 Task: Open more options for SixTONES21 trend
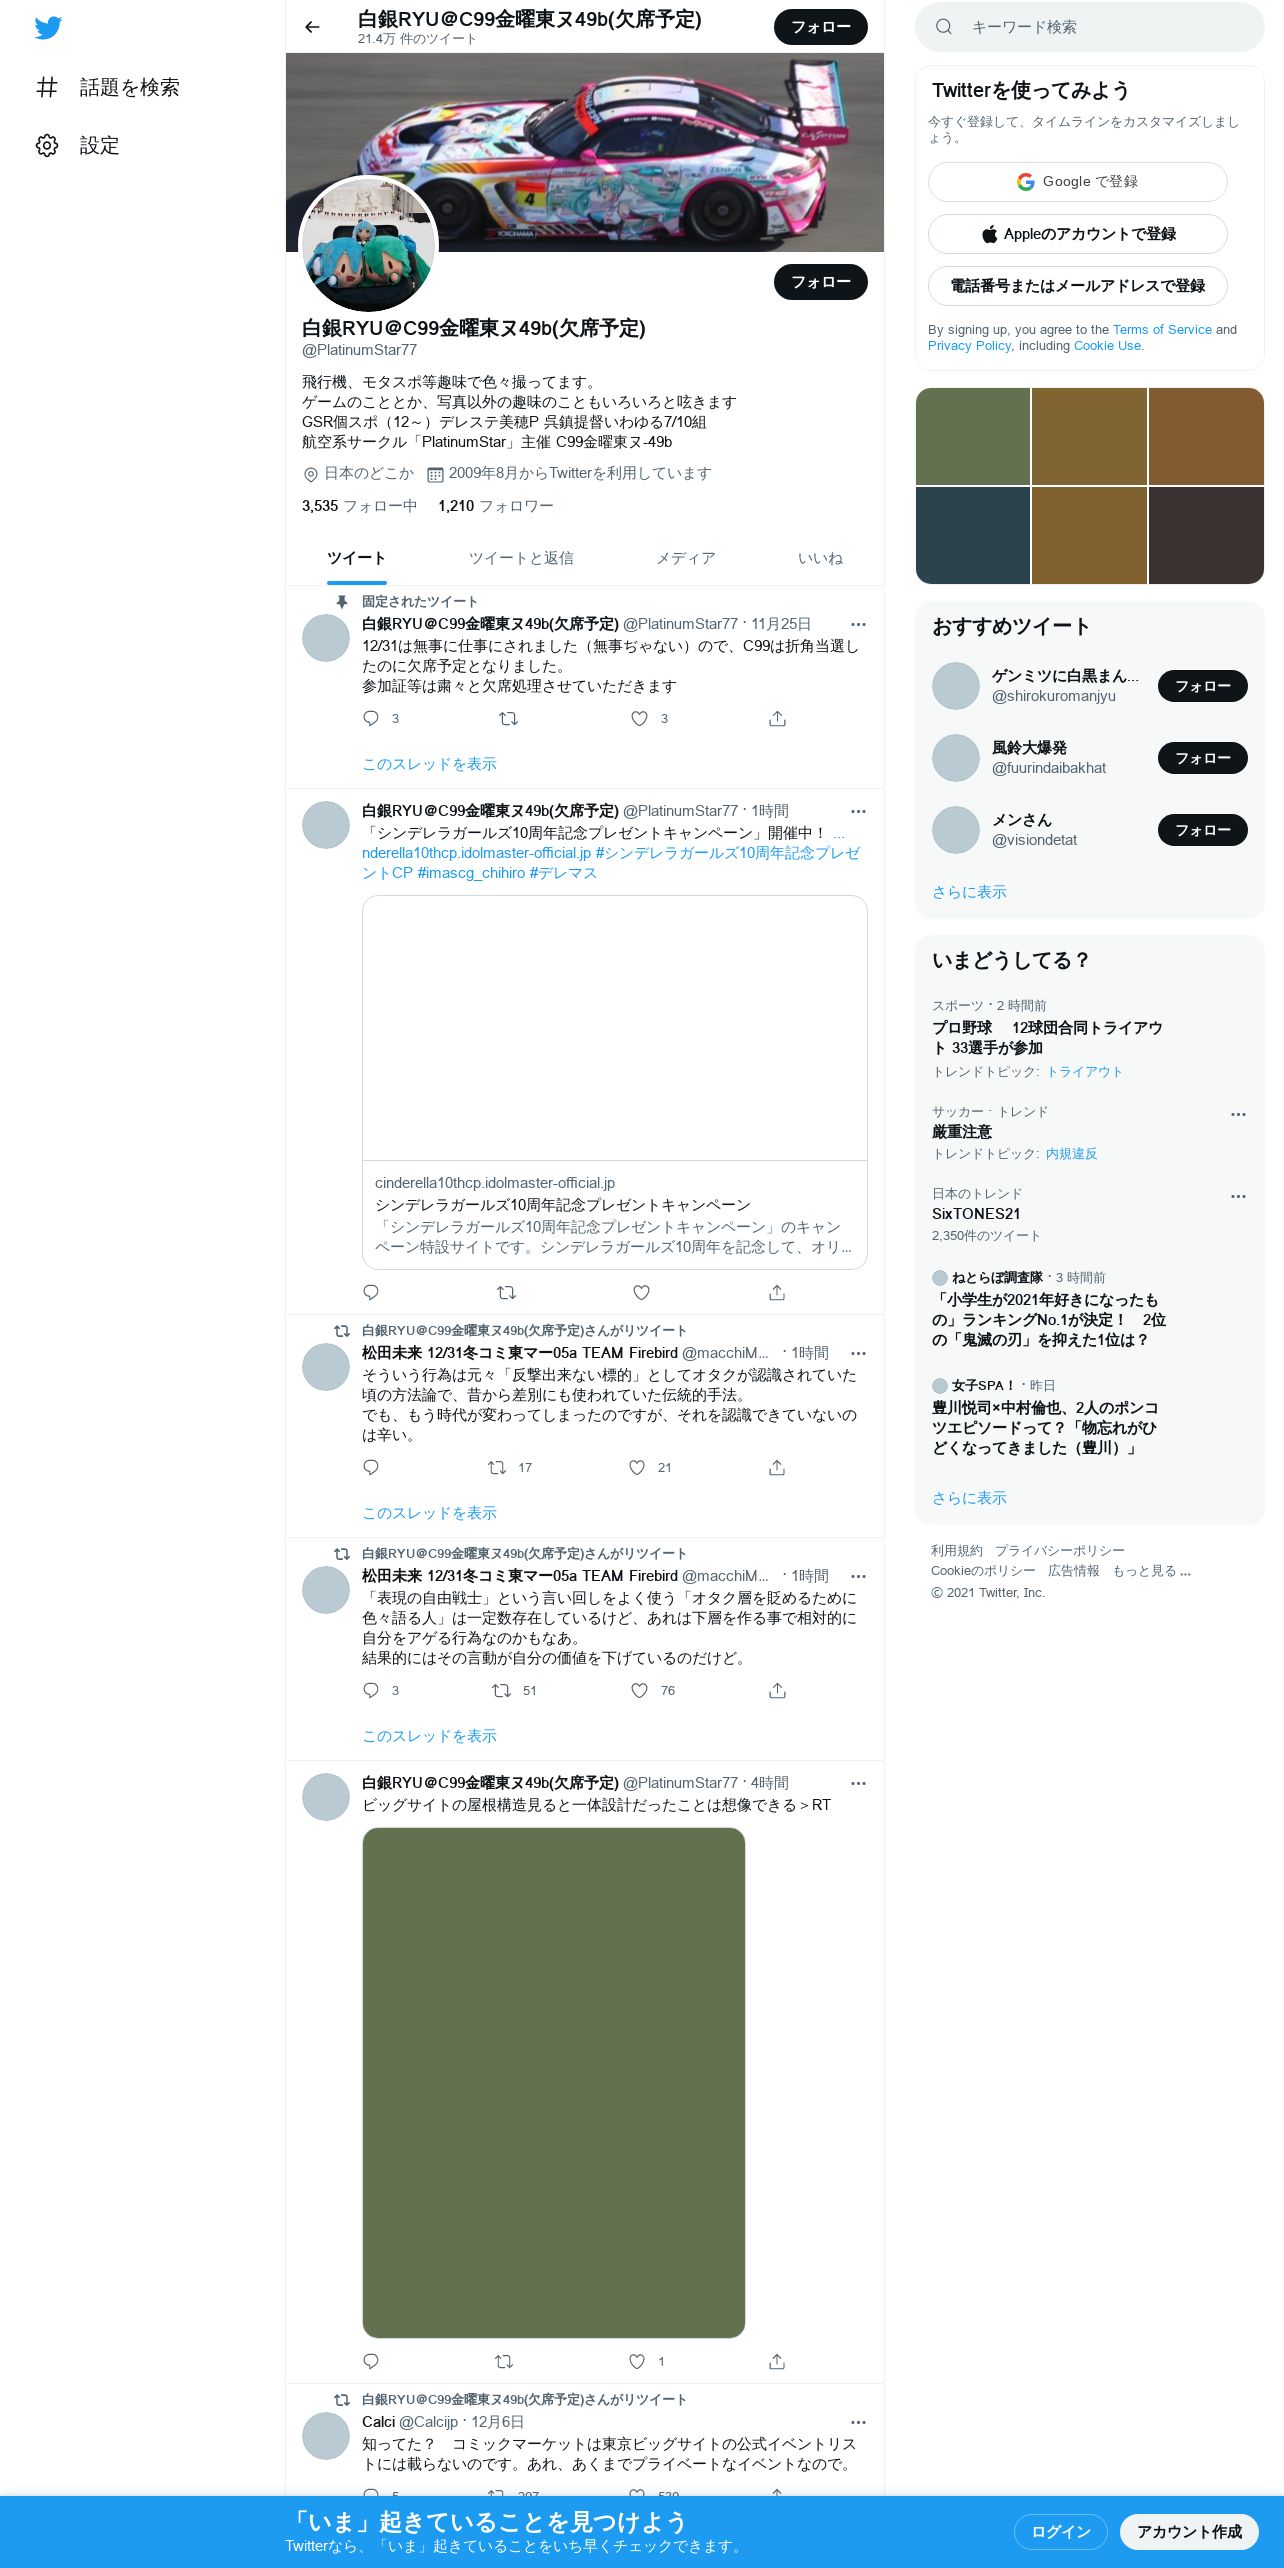pos(1238,1196)
